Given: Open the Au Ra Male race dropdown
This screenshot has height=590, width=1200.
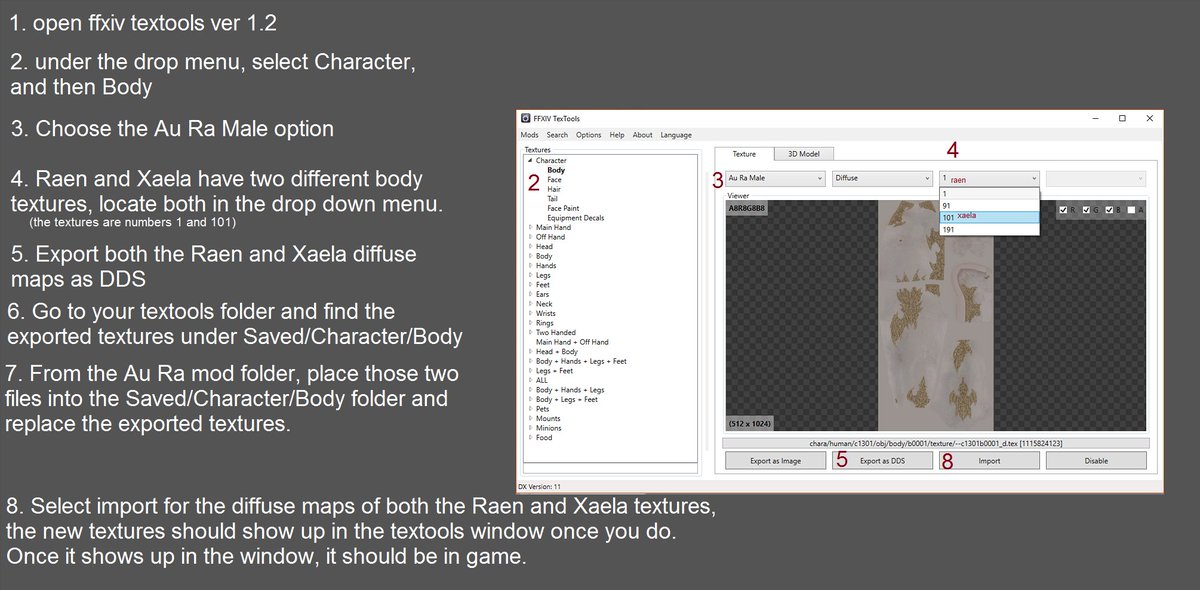Looking at the screenshot, I should 774,178.
